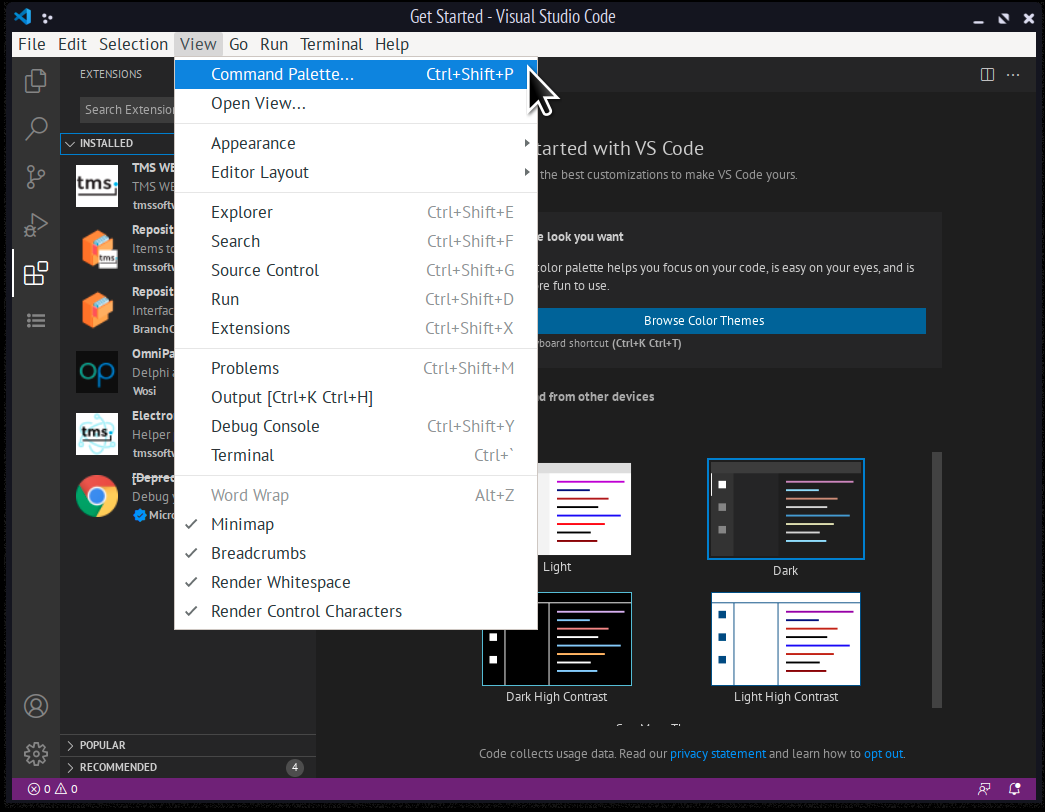
Task: Focus the Search Extensions input field
Action: point(128,109)
